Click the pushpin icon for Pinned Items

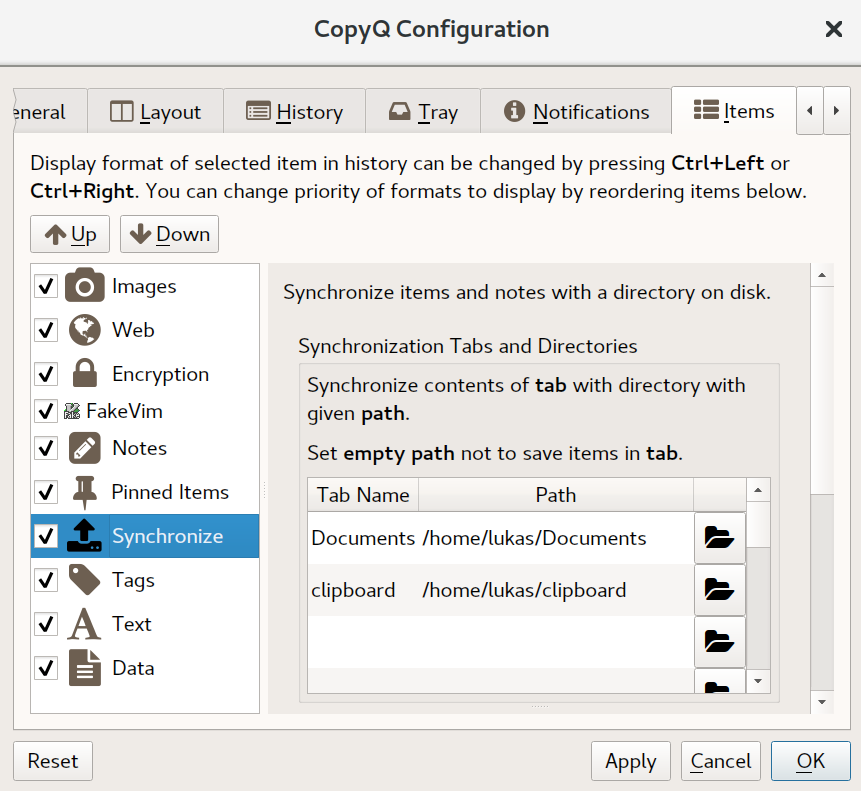(84, 492)
